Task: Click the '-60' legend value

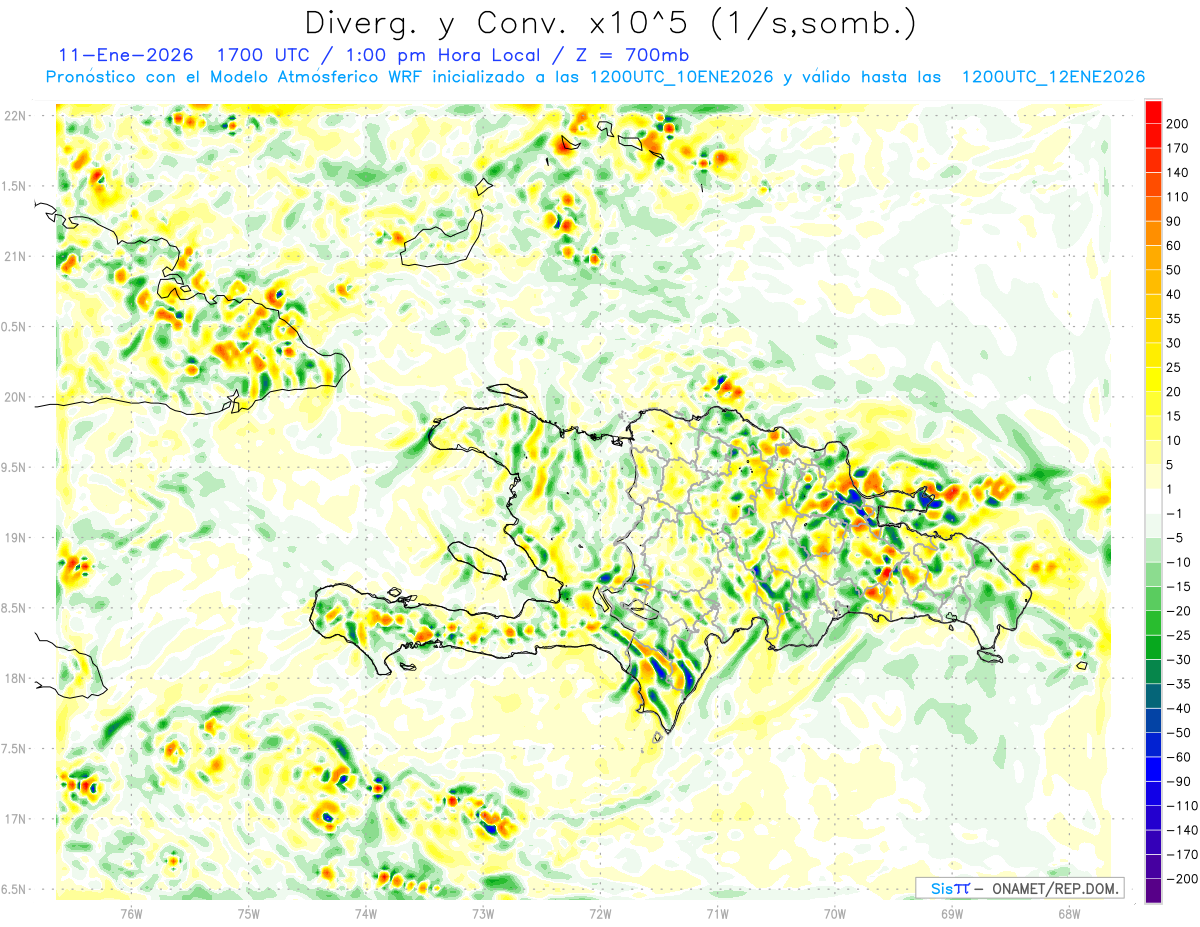Action: click(1181, 757)
